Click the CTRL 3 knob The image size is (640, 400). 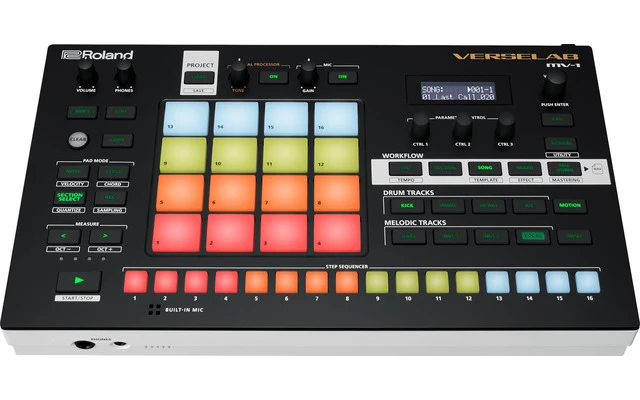pos(505,126)
